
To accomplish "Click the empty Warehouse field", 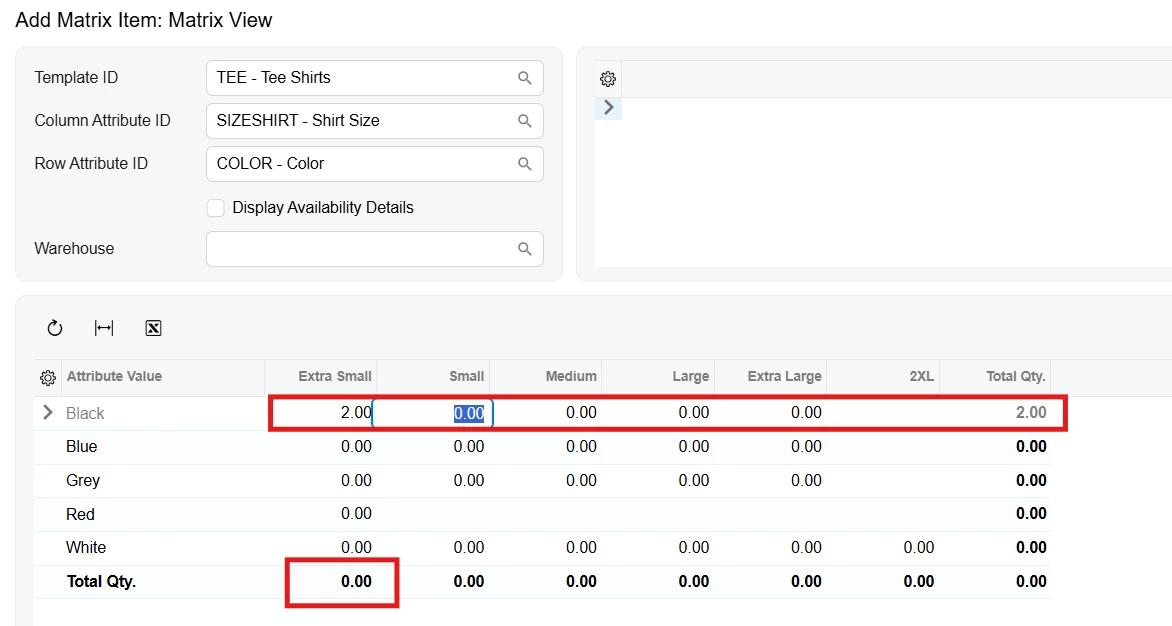I will 374,249.
